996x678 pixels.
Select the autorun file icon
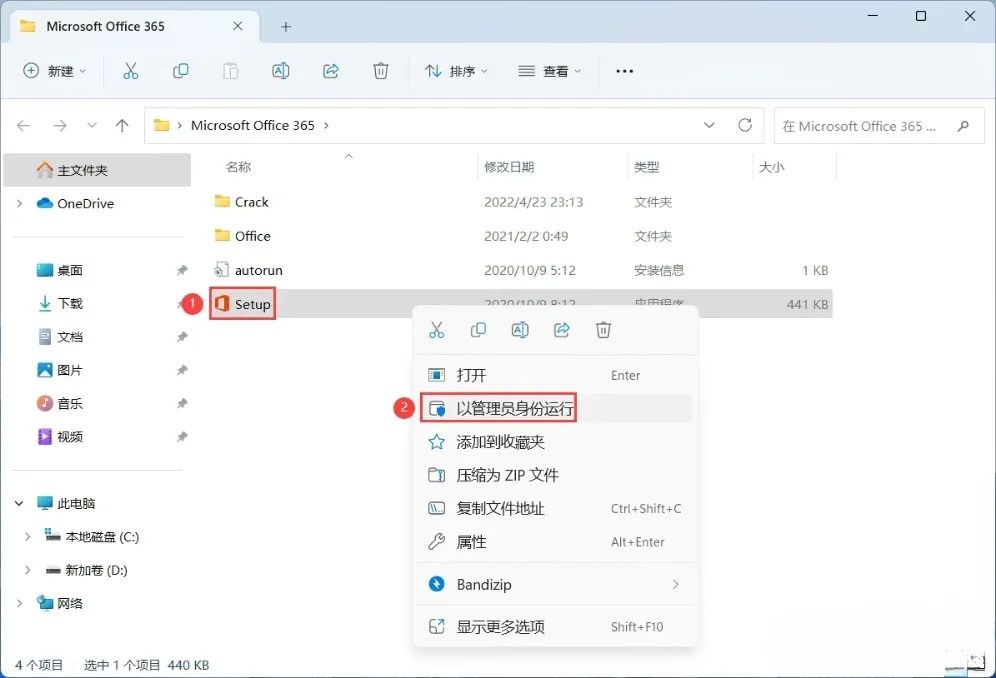point(221,269)
